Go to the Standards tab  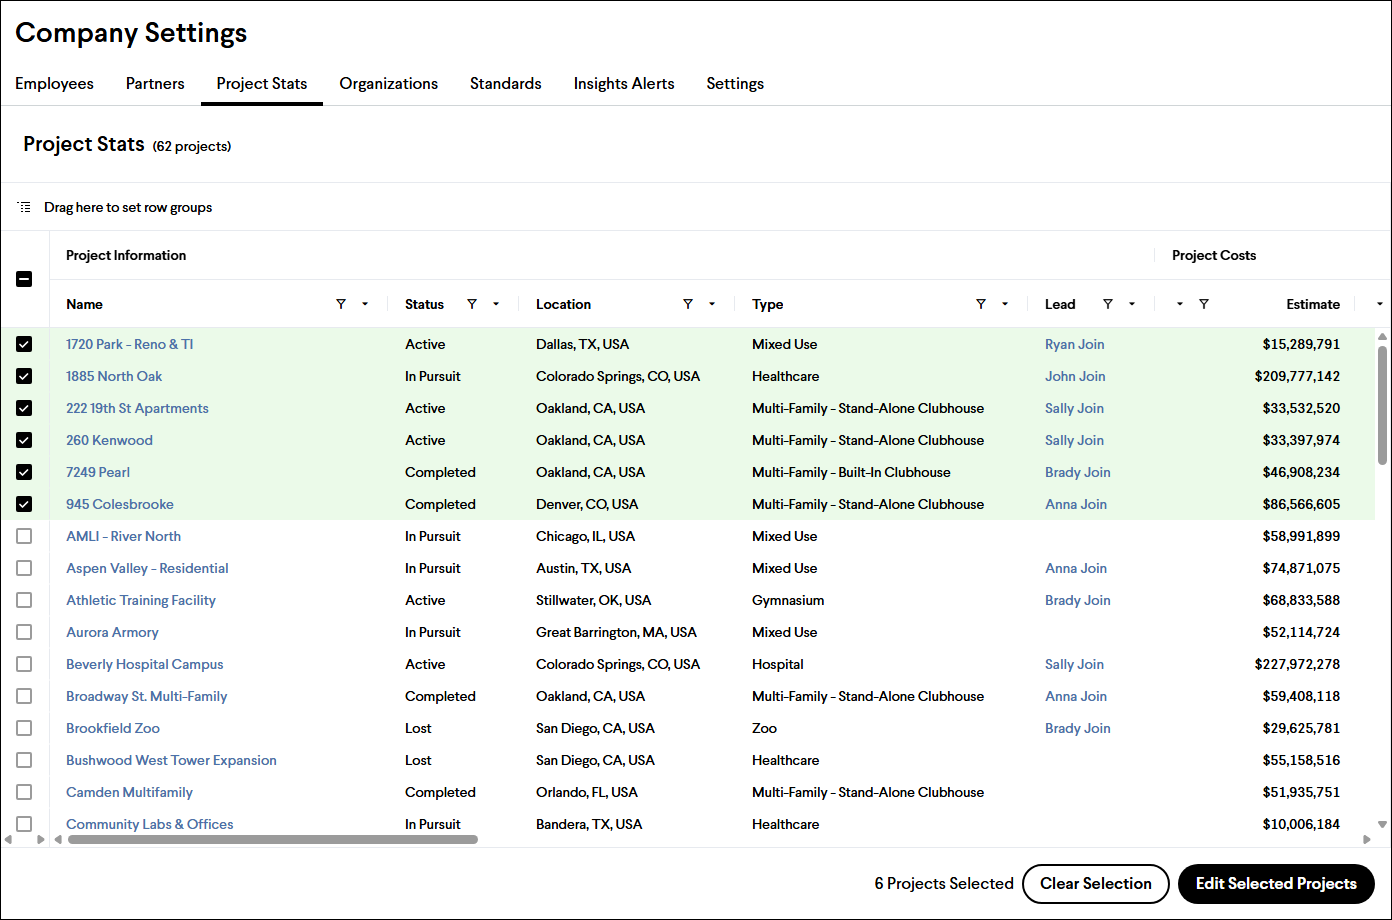[x=506, y=84]
